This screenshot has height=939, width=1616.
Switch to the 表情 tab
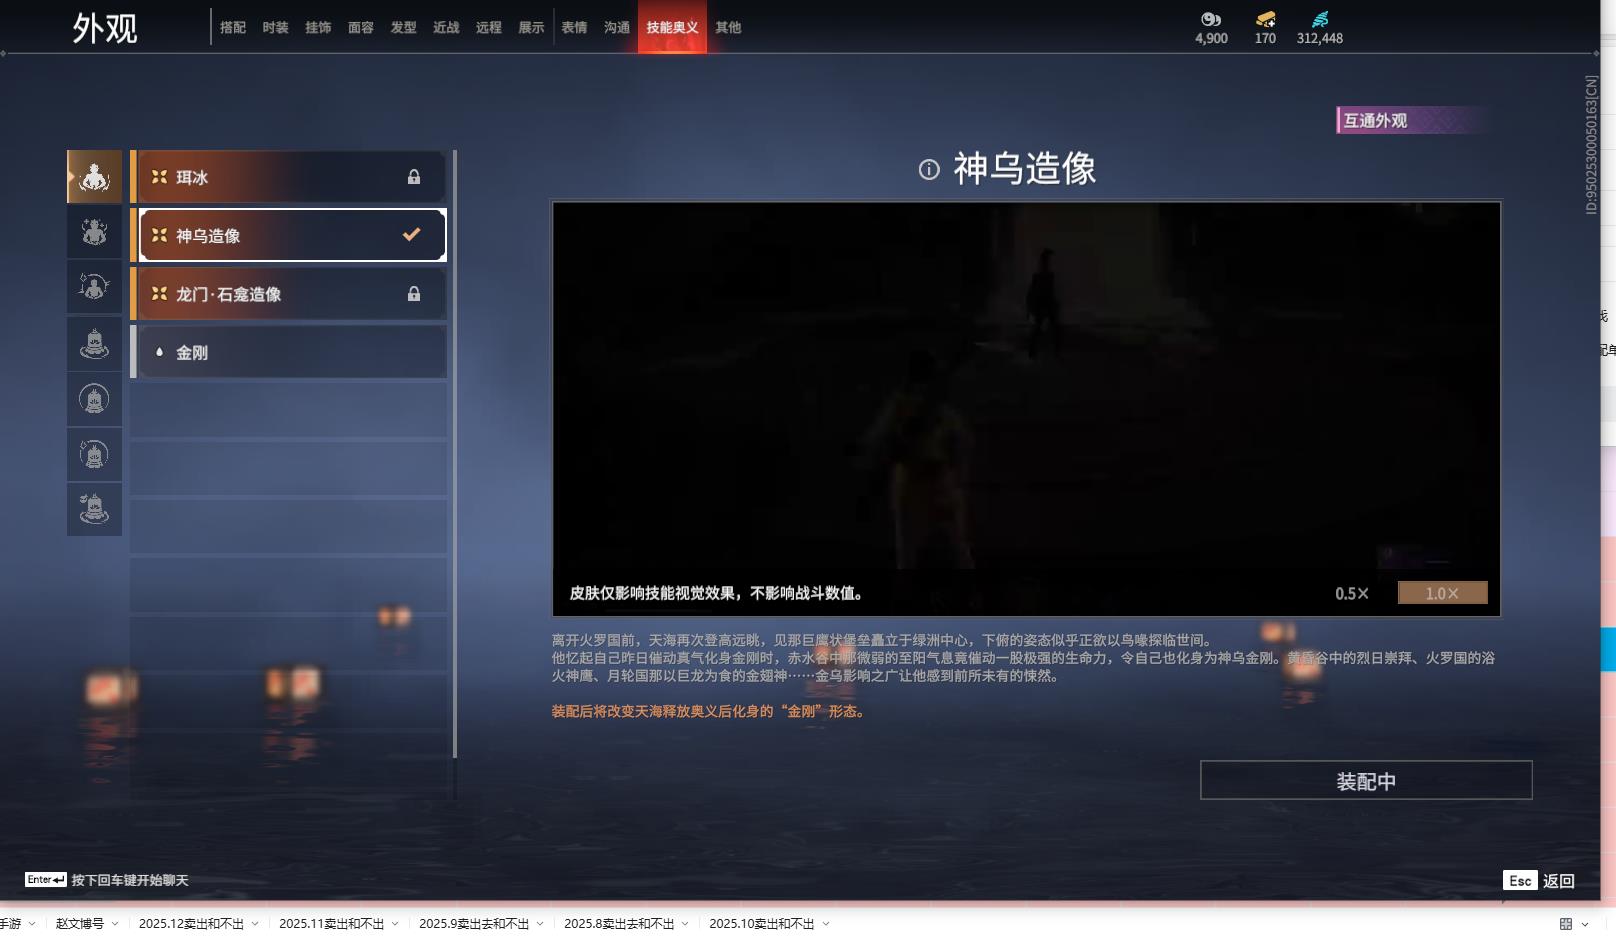click(574, 28)
